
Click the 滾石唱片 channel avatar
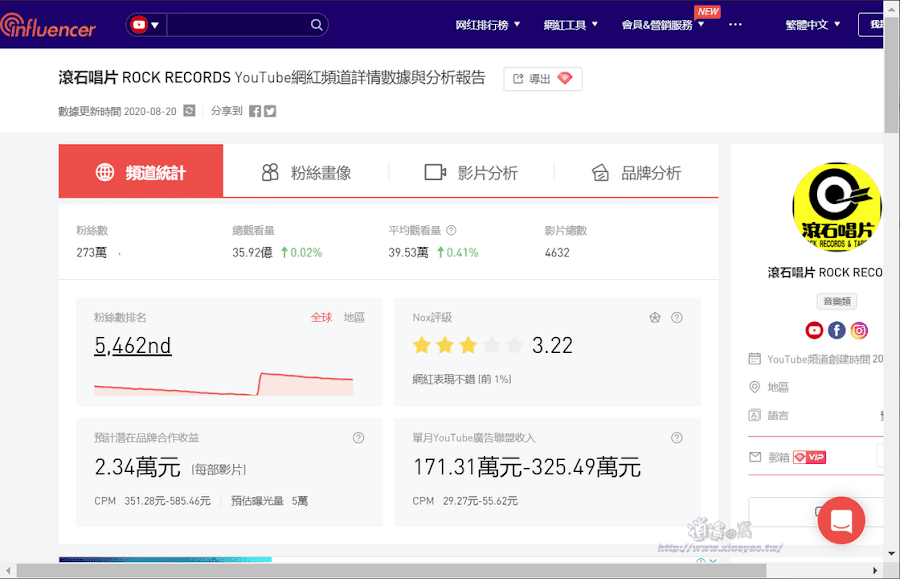(837, 207)
